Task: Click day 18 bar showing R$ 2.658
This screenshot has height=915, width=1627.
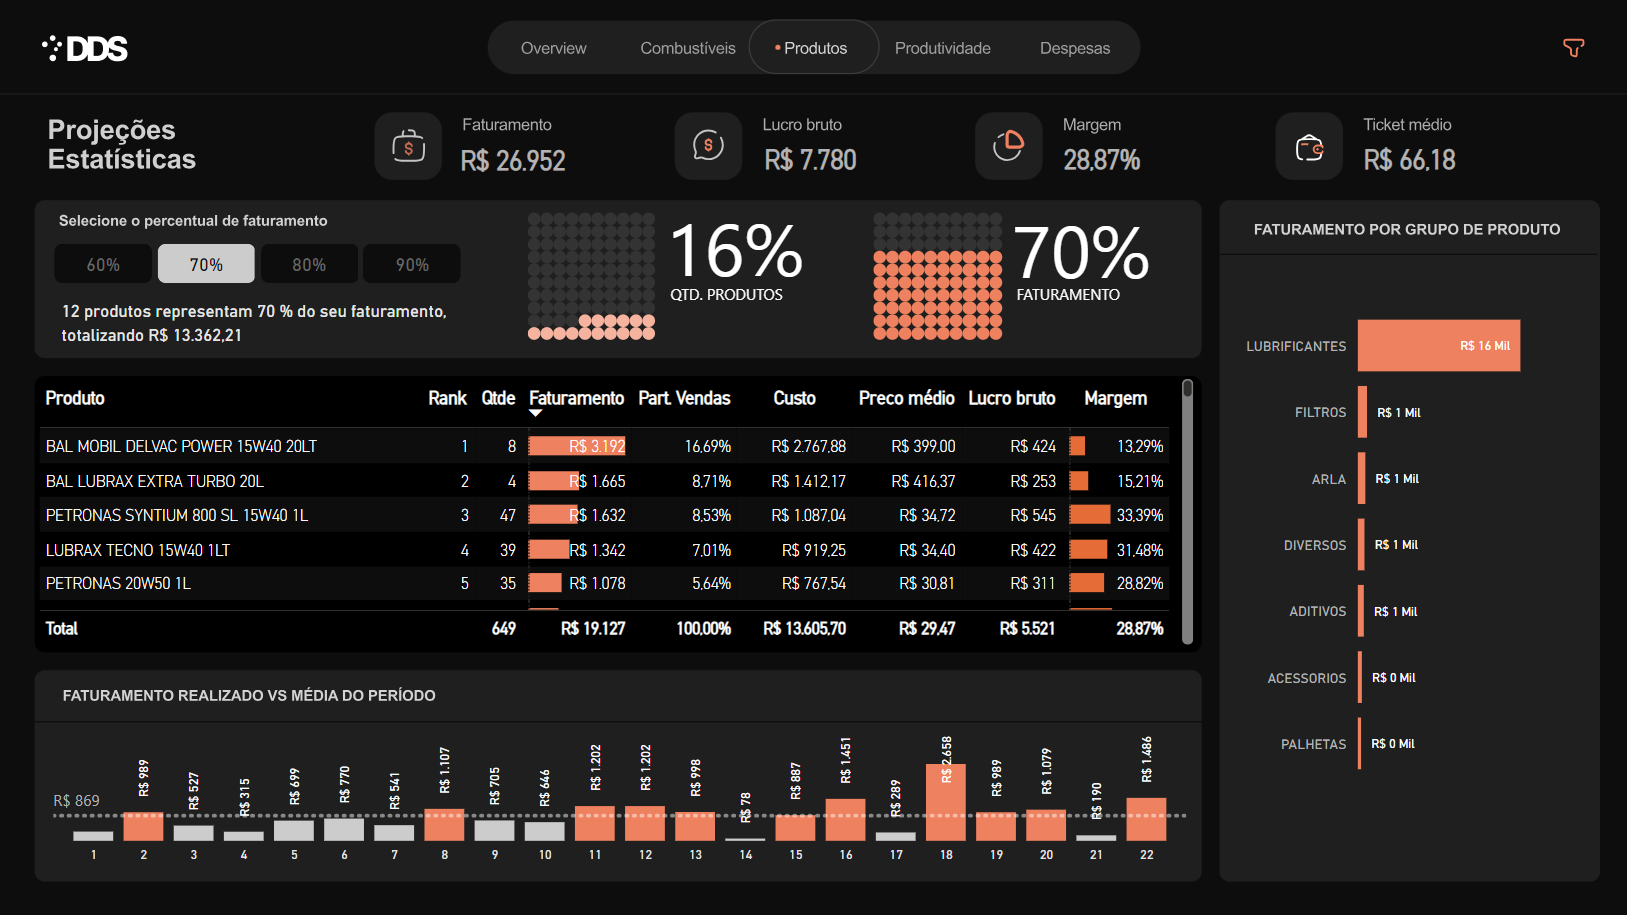Action: coord(946,802)
